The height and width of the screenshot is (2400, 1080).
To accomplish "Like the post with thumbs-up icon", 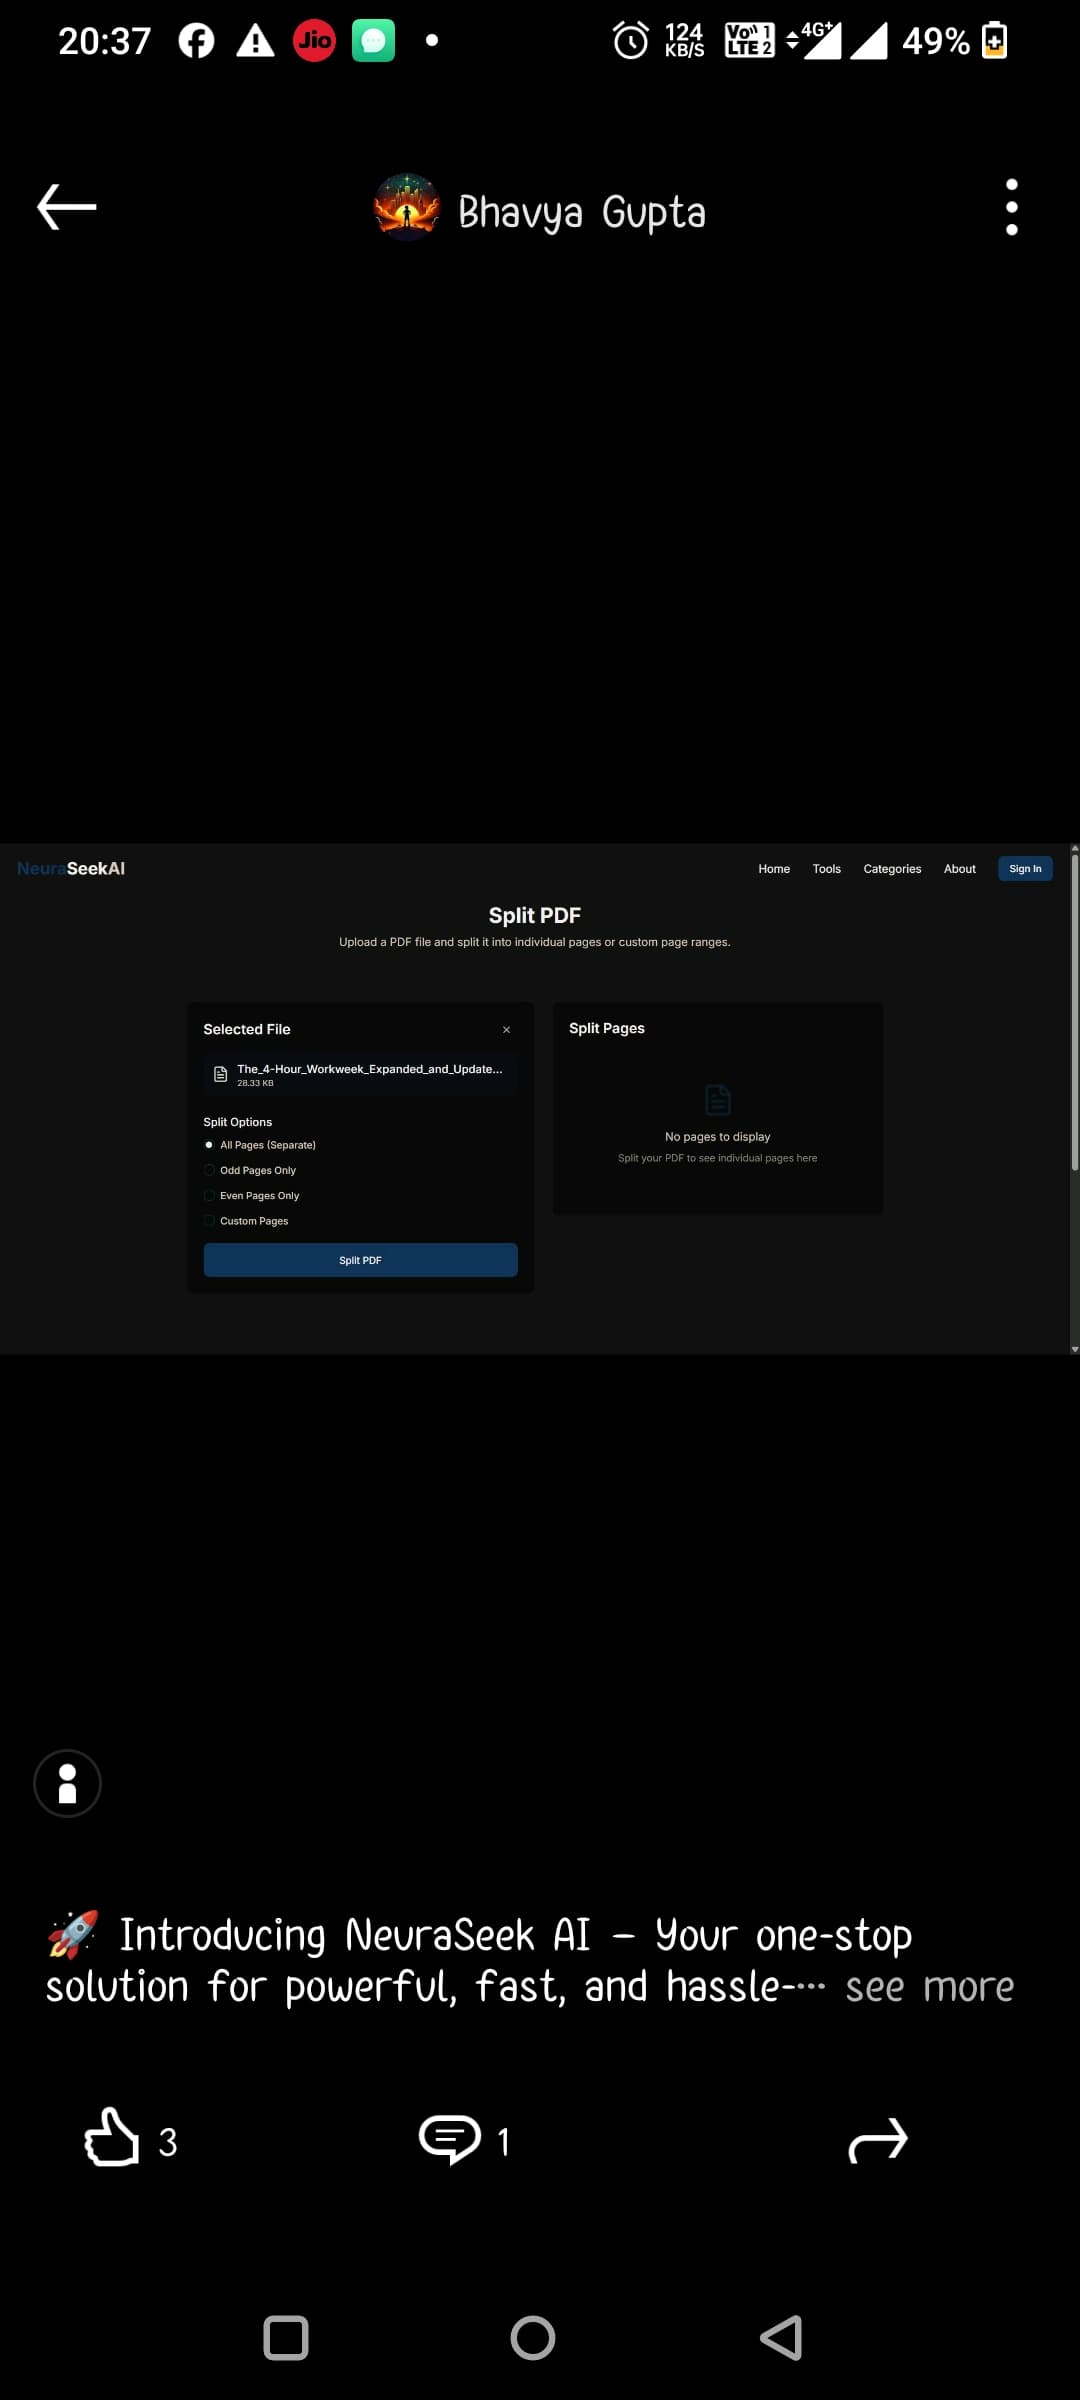I will (111, 2137).
